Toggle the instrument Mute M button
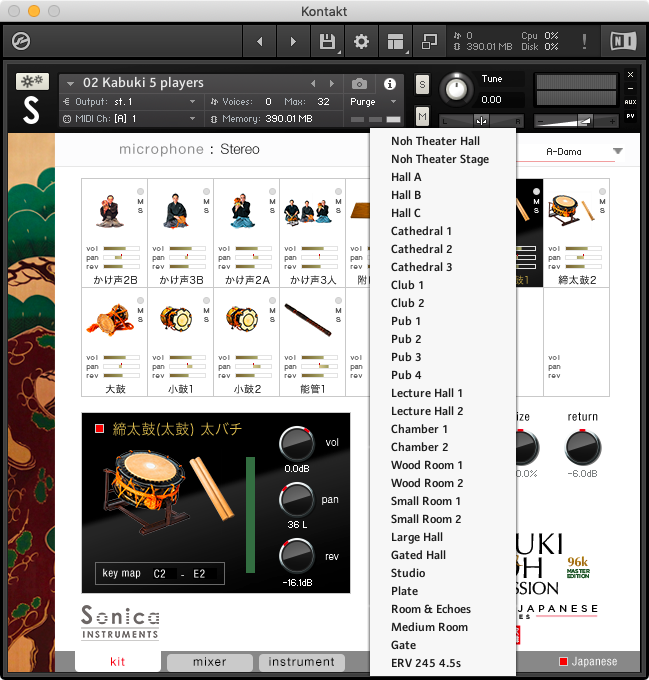This screenshot has width=649, height=680. coord(422,116)
